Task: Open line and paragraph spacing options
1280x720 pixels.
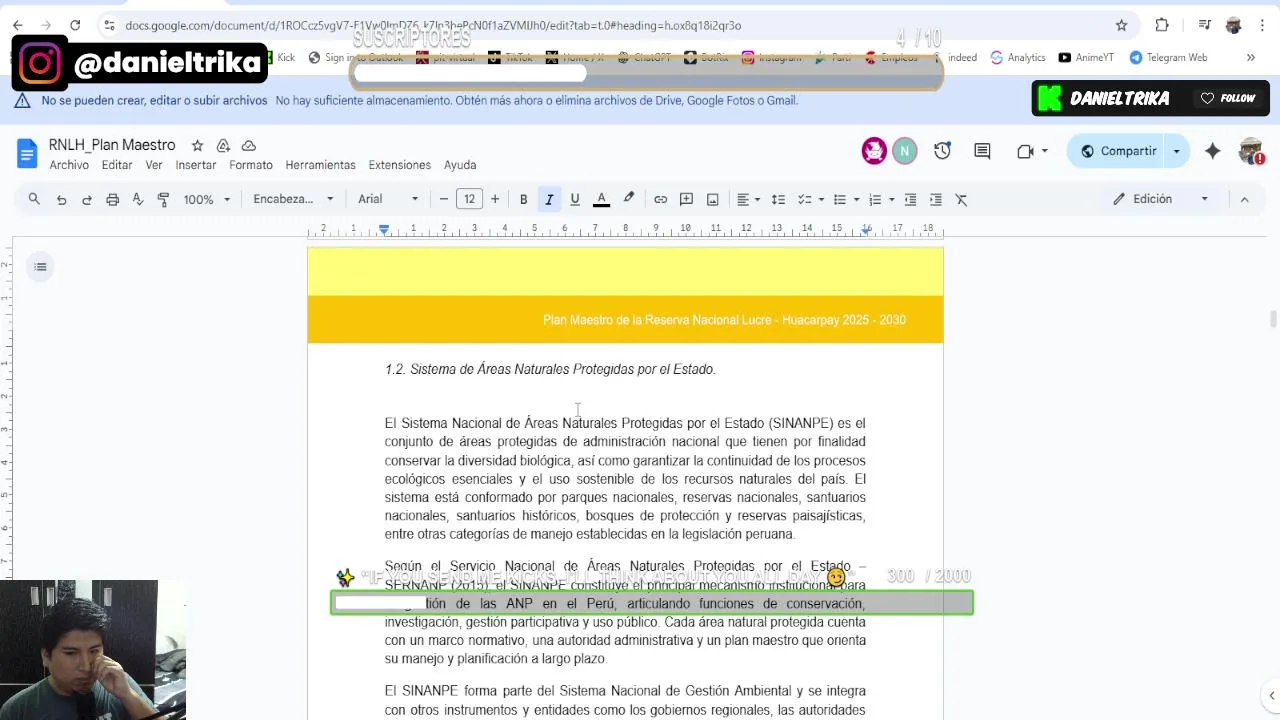Action: pos(778,199)
